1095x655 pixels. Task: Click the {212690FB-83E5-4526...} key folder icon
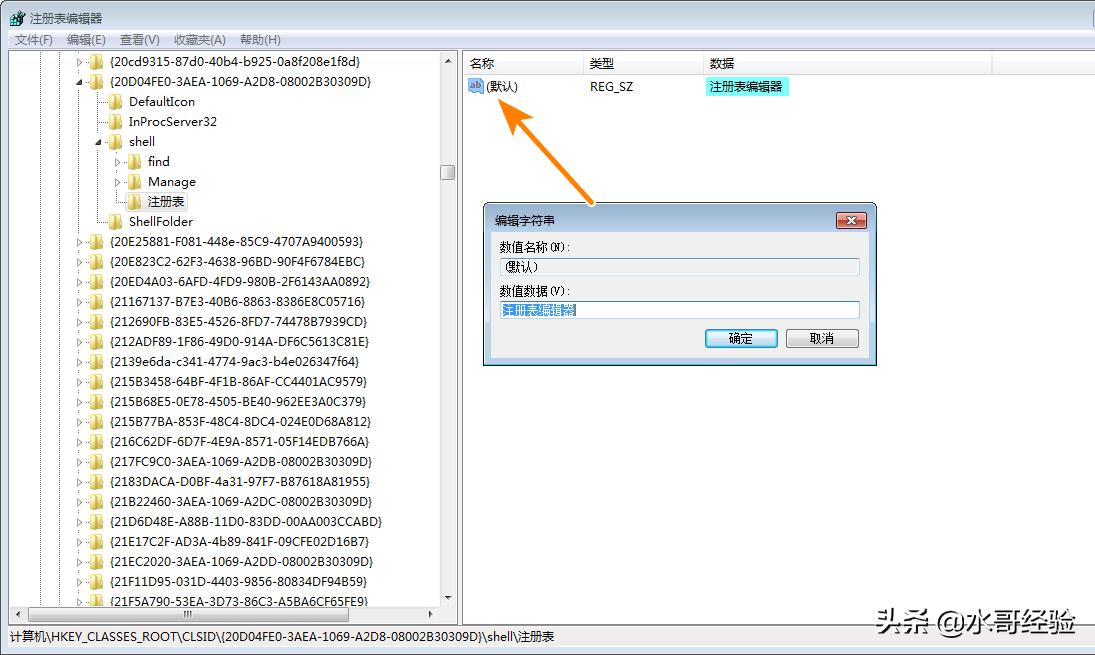point(96,321)
